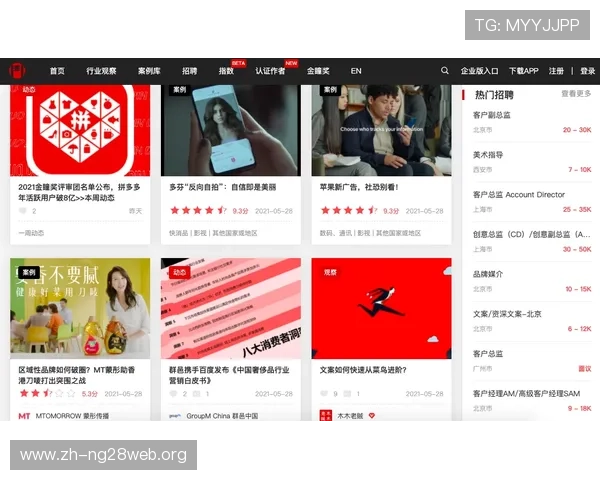
Task: Click the heart badge beside 木木老贼
Action: 372,416
